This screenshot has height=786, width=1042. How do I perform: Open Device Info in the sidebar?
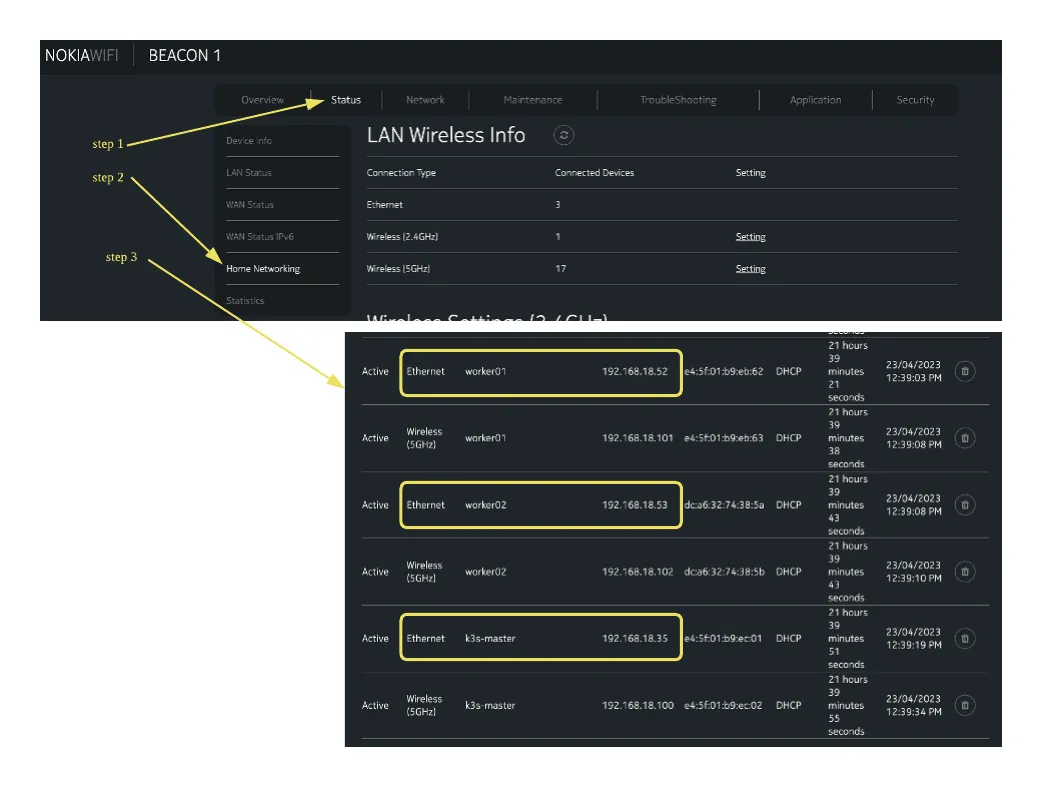pos(249,141)
